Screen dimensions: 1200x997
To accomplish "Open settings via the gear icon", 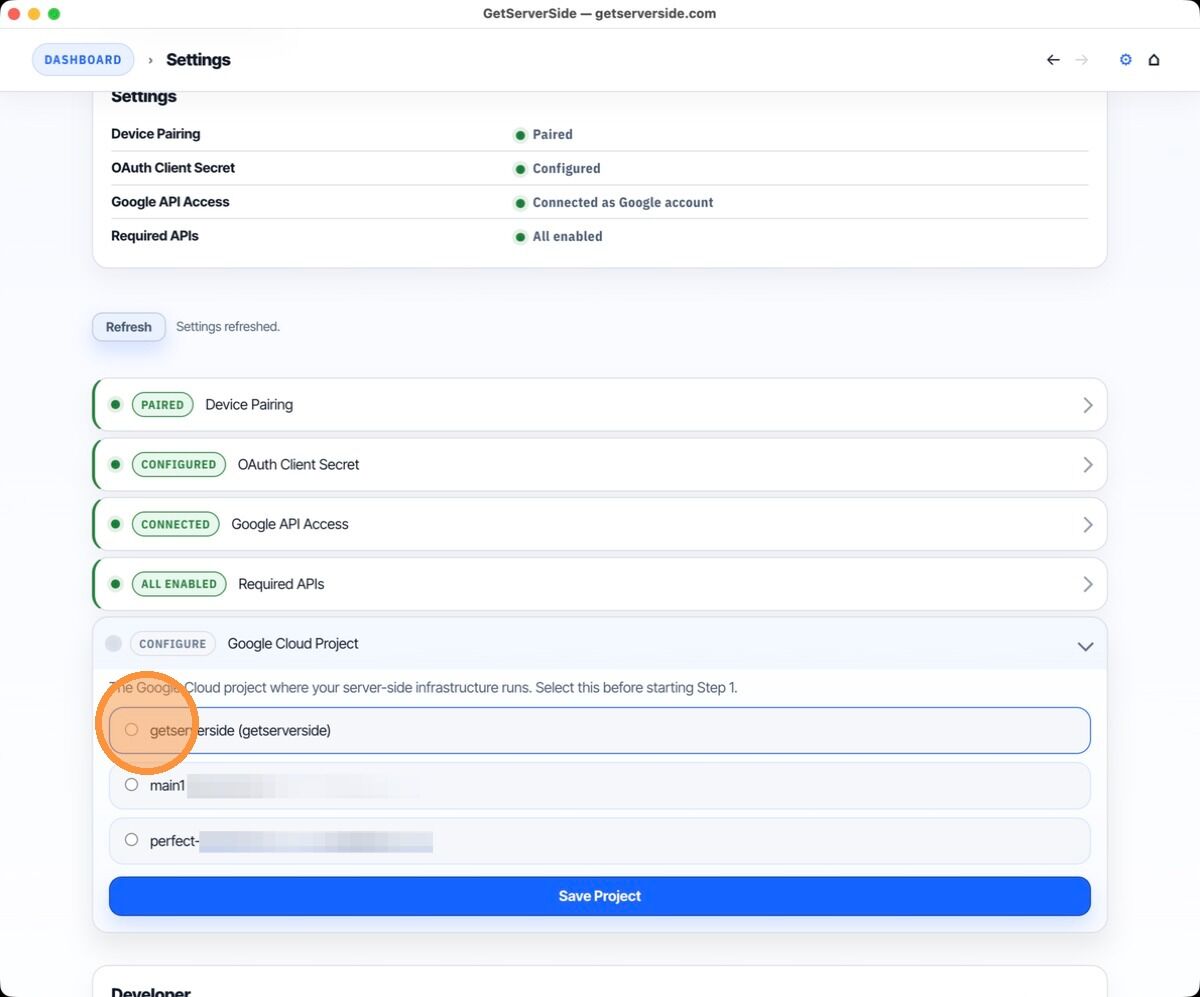I will (1125, 60).
